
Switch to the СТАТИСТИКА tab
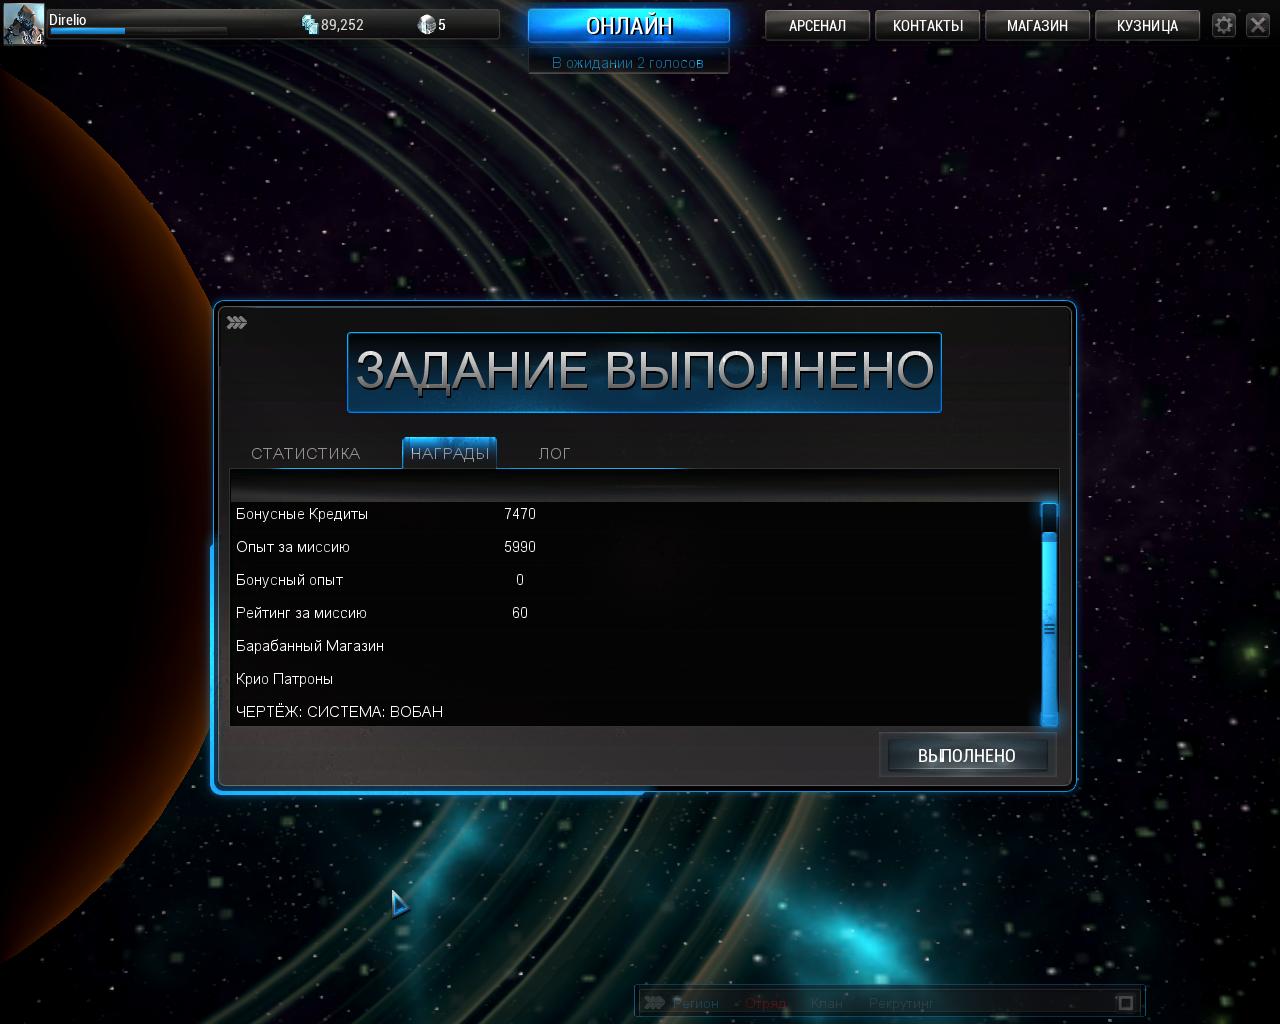305,453
